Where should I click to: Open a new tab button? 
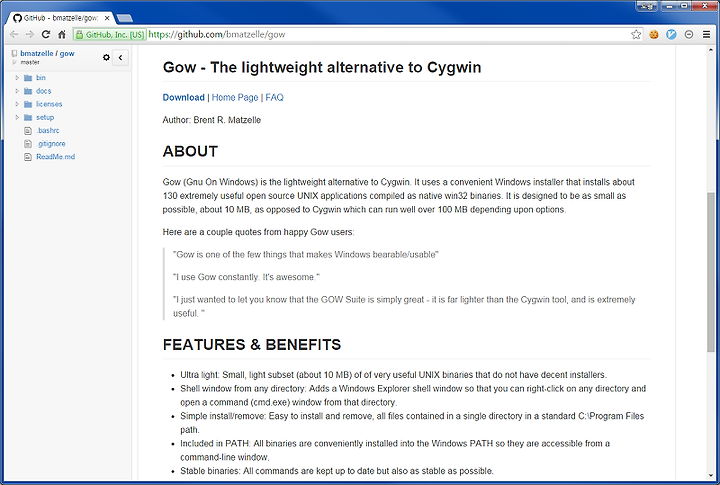click(125, 18)
